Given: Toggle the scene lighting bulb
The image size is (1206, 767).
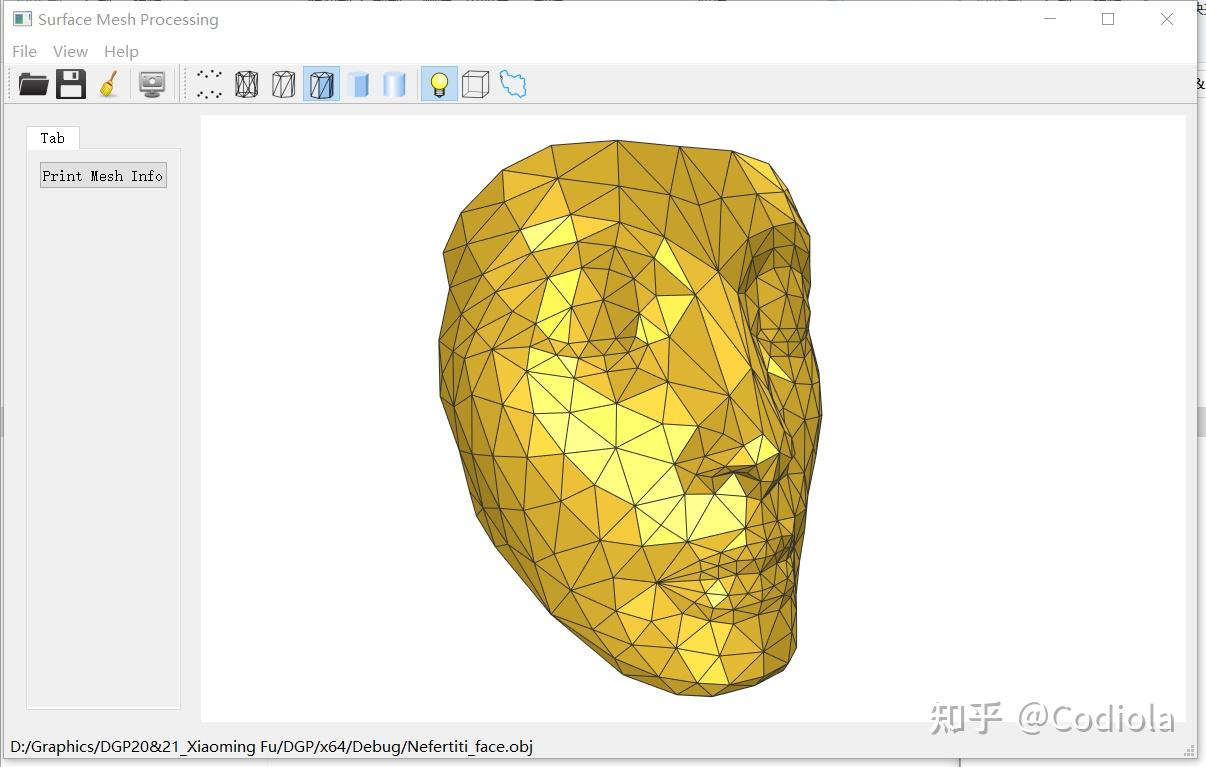Looking at the screenshot, I should point(438,84).
